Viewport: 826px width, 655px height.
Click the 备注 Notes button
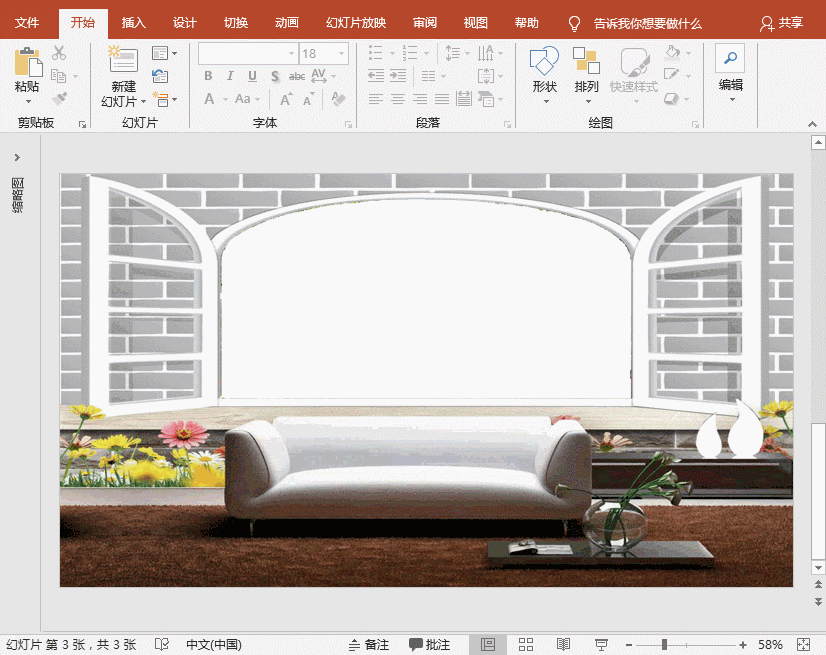tap(369, 644)
